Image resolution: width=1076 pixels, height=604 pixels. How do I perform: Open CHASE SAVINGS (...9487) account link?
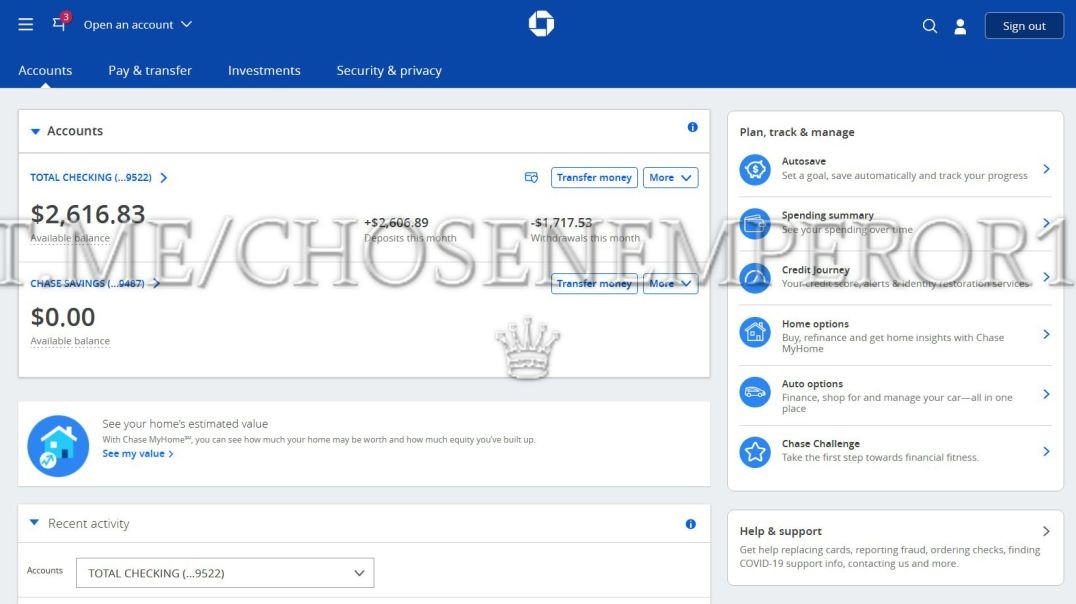pos(87,283)
